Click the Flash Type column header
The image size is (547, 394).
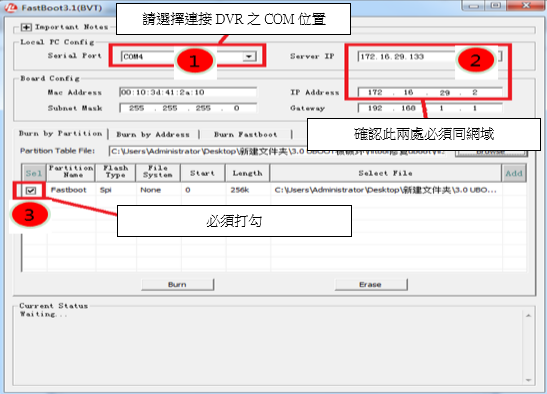click(x=115, y=173)
